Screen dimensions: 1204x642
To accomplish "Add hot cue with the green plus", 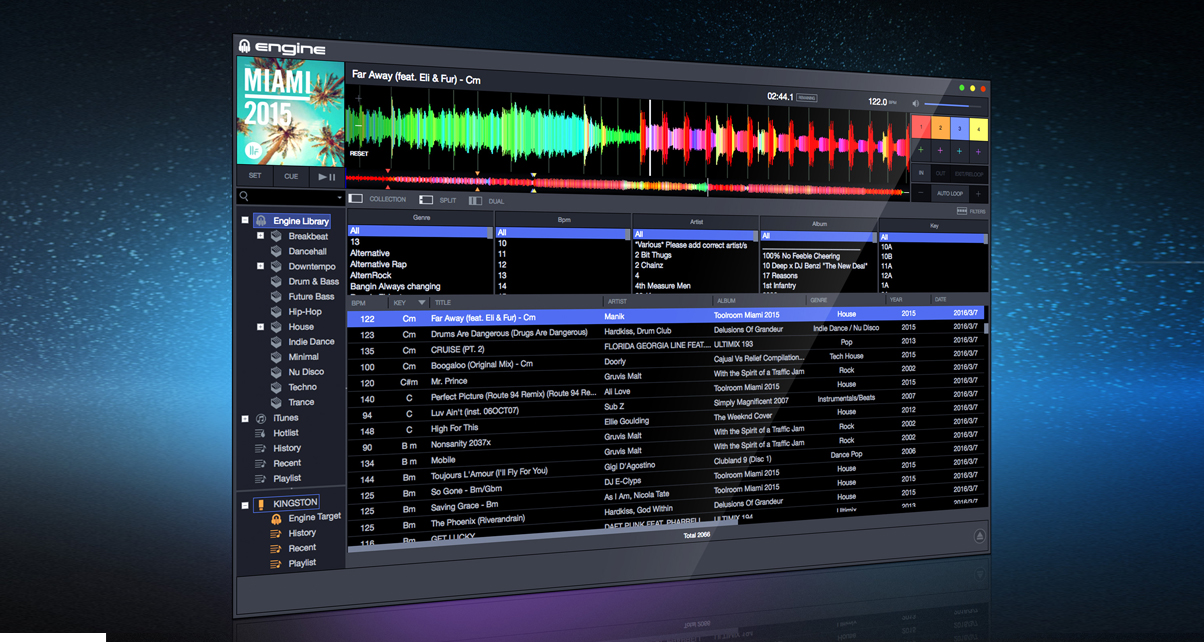I will 919,151.
